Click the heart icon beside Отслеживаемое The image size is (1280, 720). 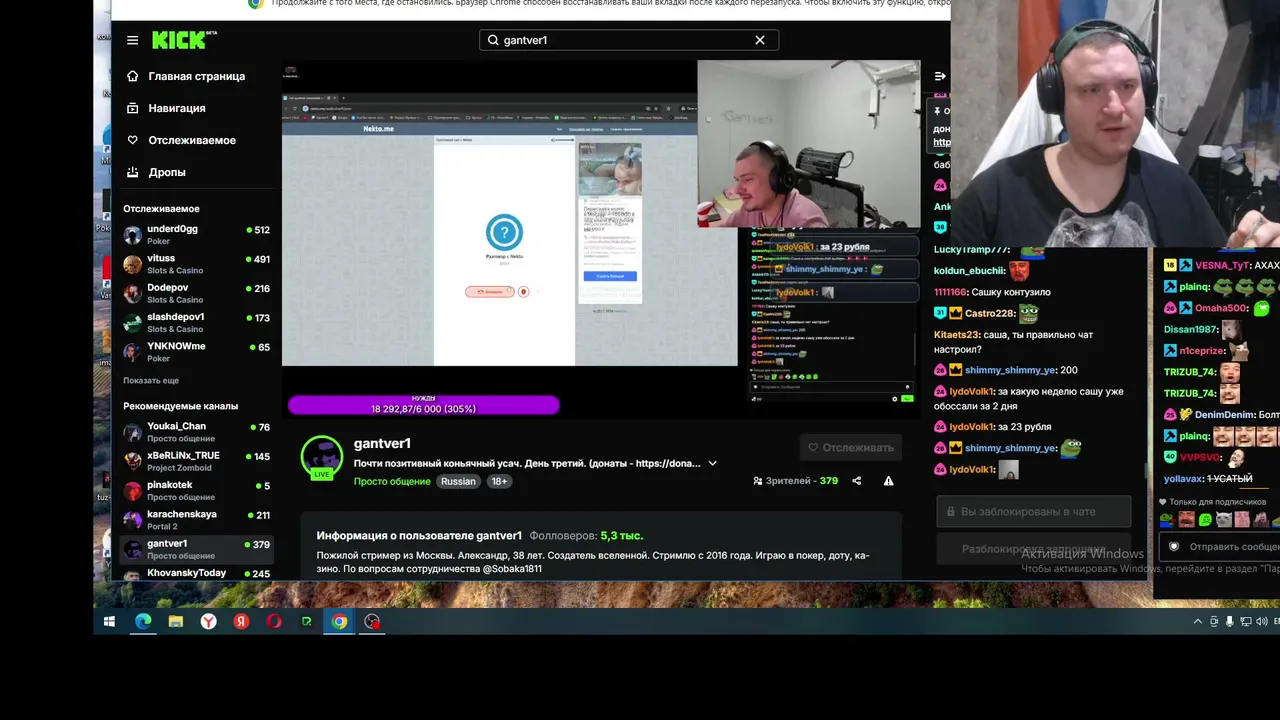coord(132,140)
